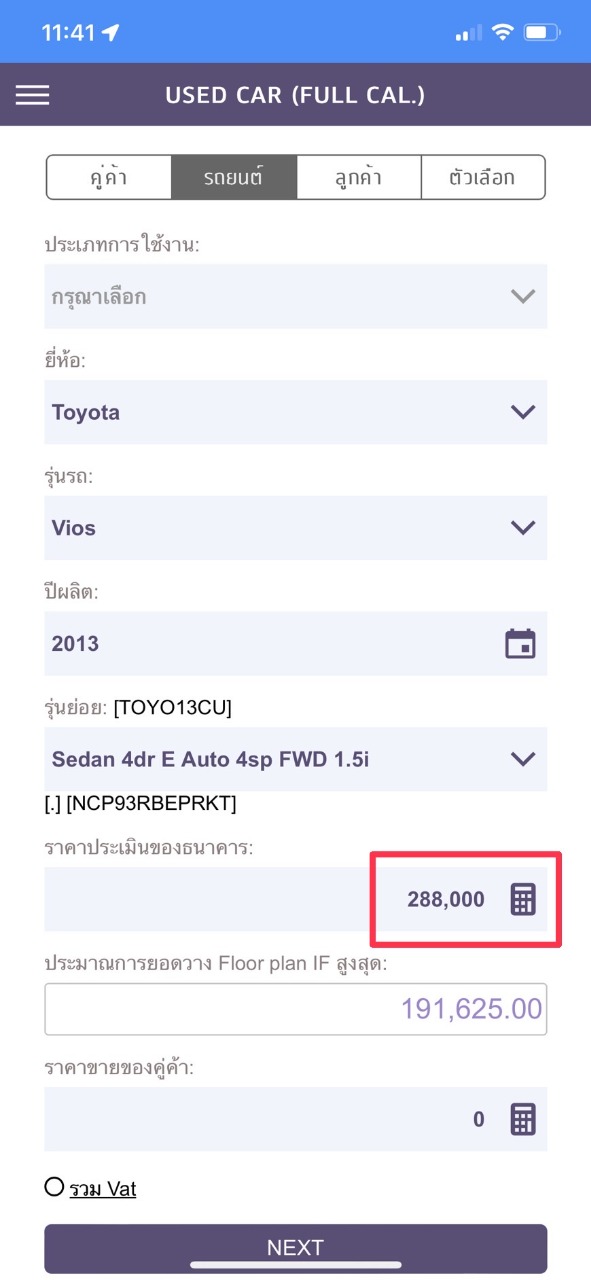Tap the battery icon in the status bar

542,33
